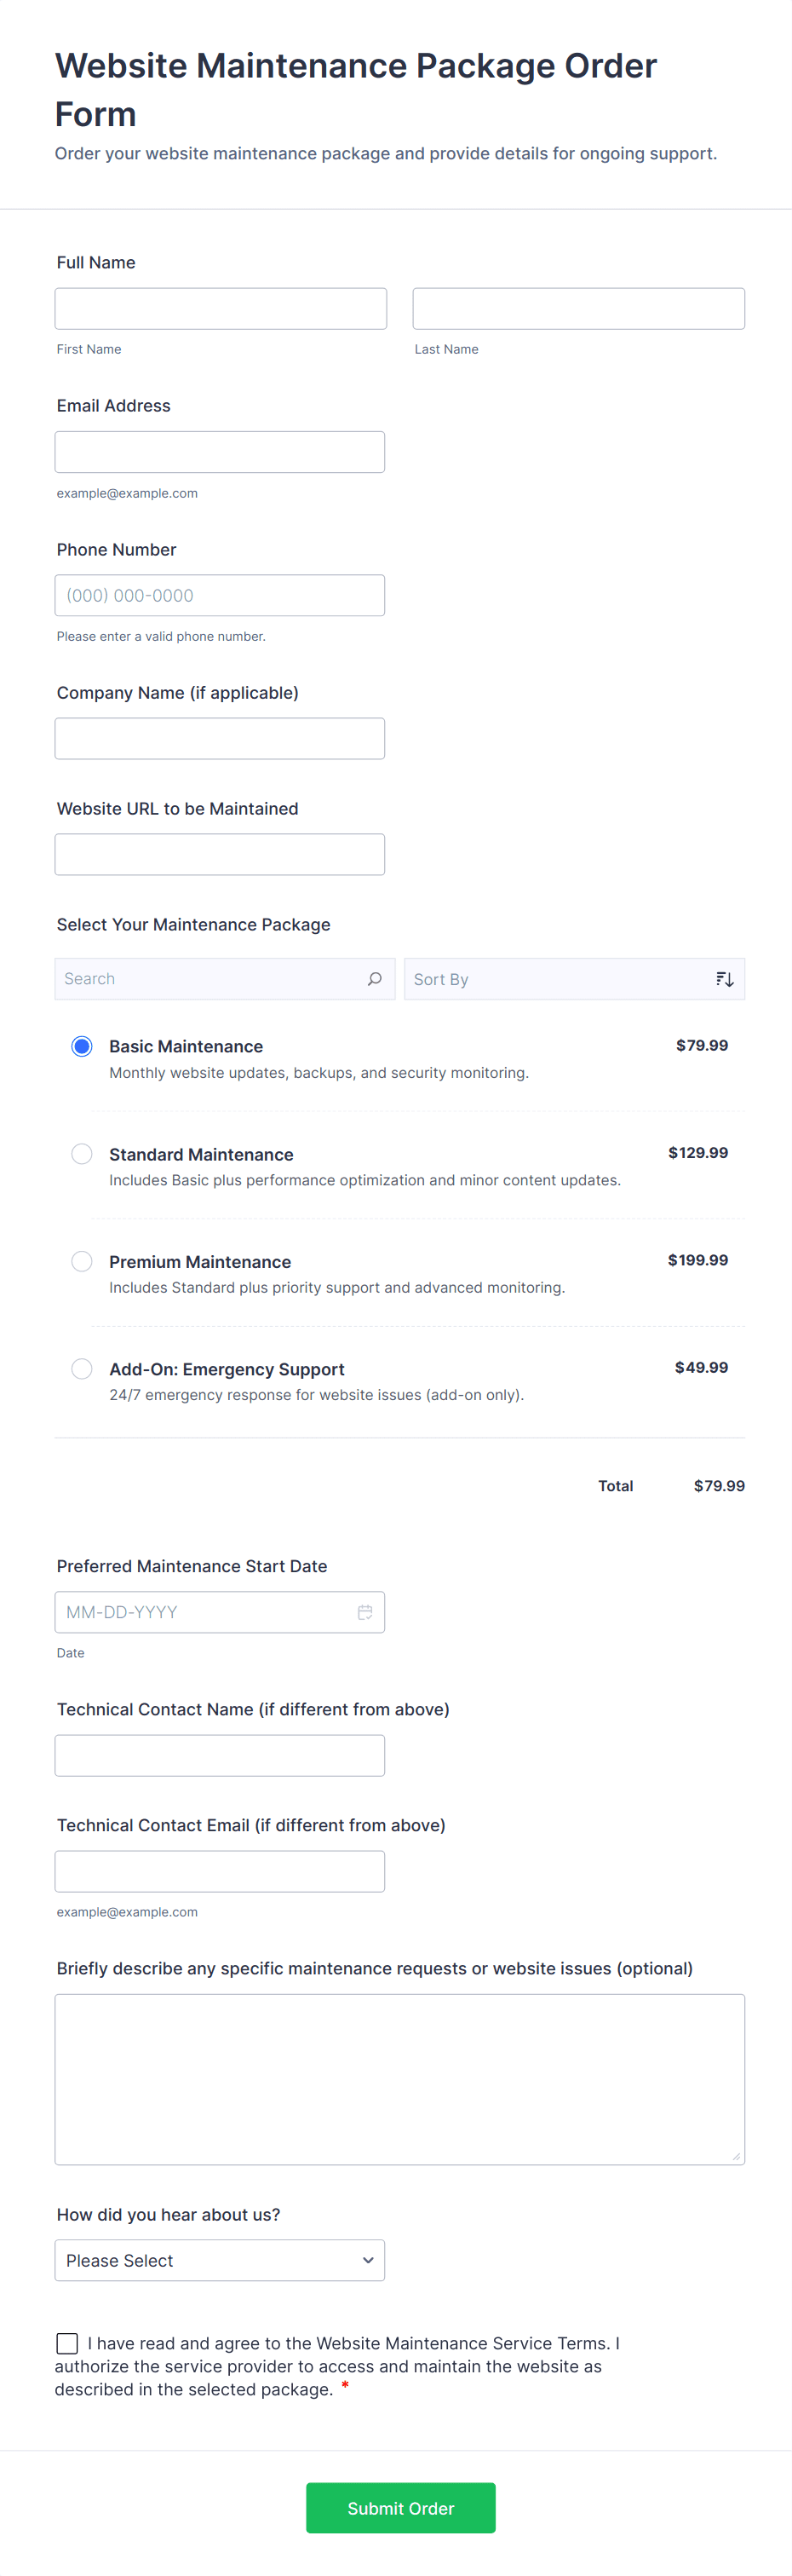Image resolution: width=792 pixels, height=2576 pixels.
Task: Focus the Last Name text box
Action: pyautogui.click(x=578, y=309)
